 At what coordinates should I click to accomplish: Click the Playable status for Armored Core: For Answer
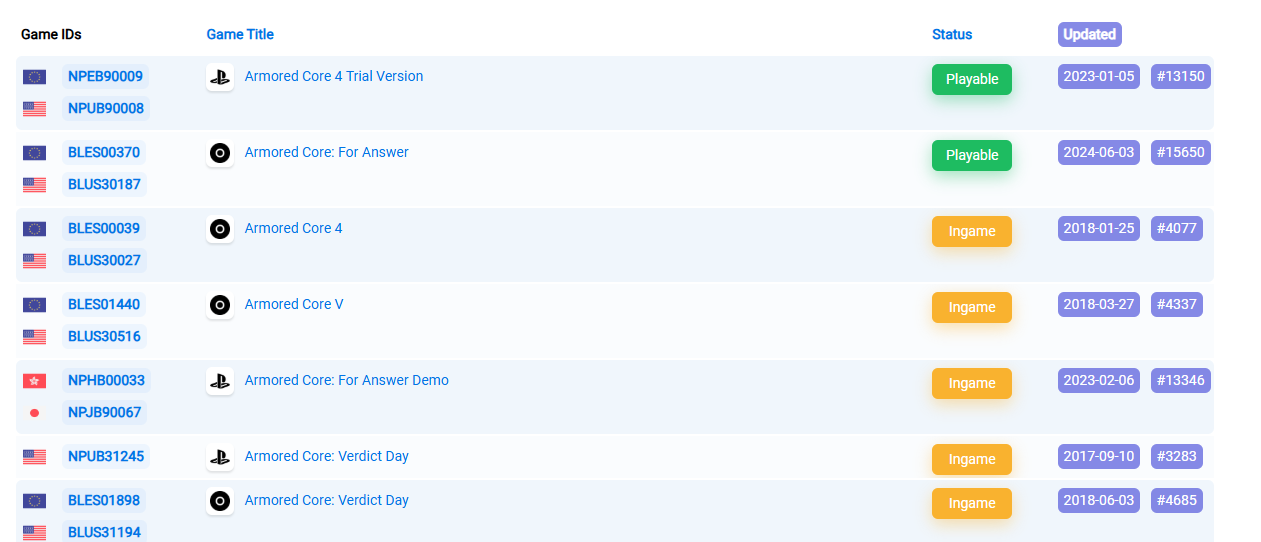pos(972,155)
